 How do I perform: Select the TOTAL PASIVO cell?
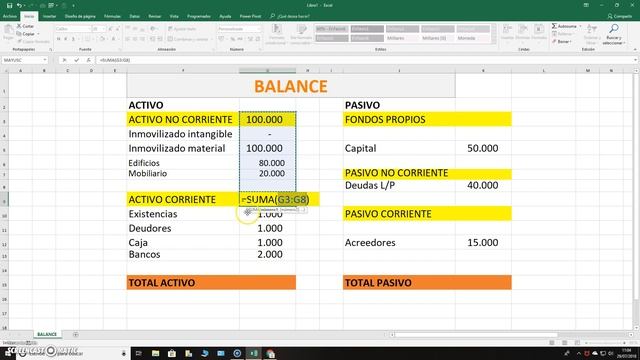pos(399,282)
